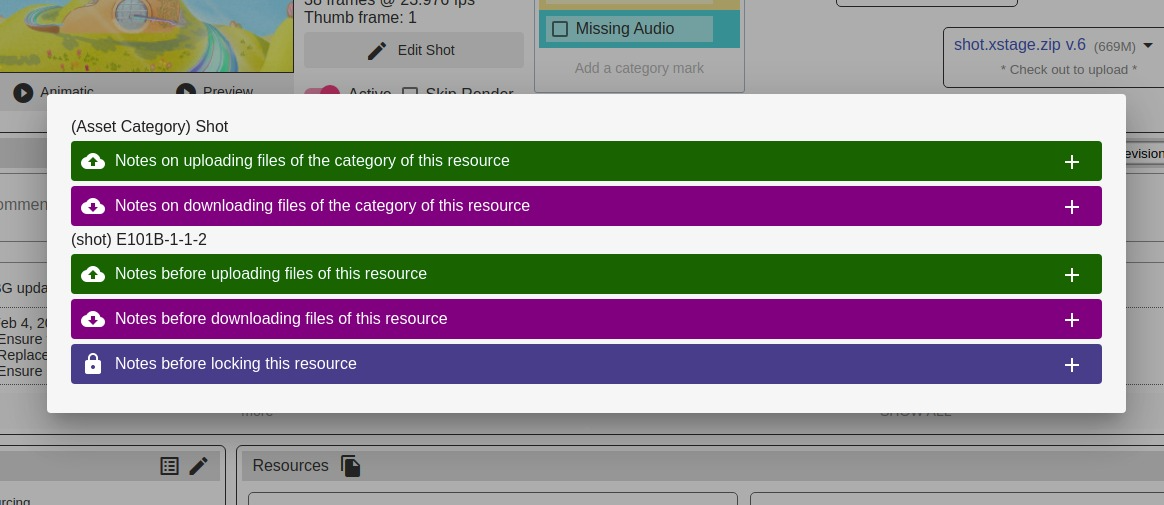Open the shot.xstage.zip v.6 file link
The height and width of the screenshot is (505, 1164).
pos(1019,45)
